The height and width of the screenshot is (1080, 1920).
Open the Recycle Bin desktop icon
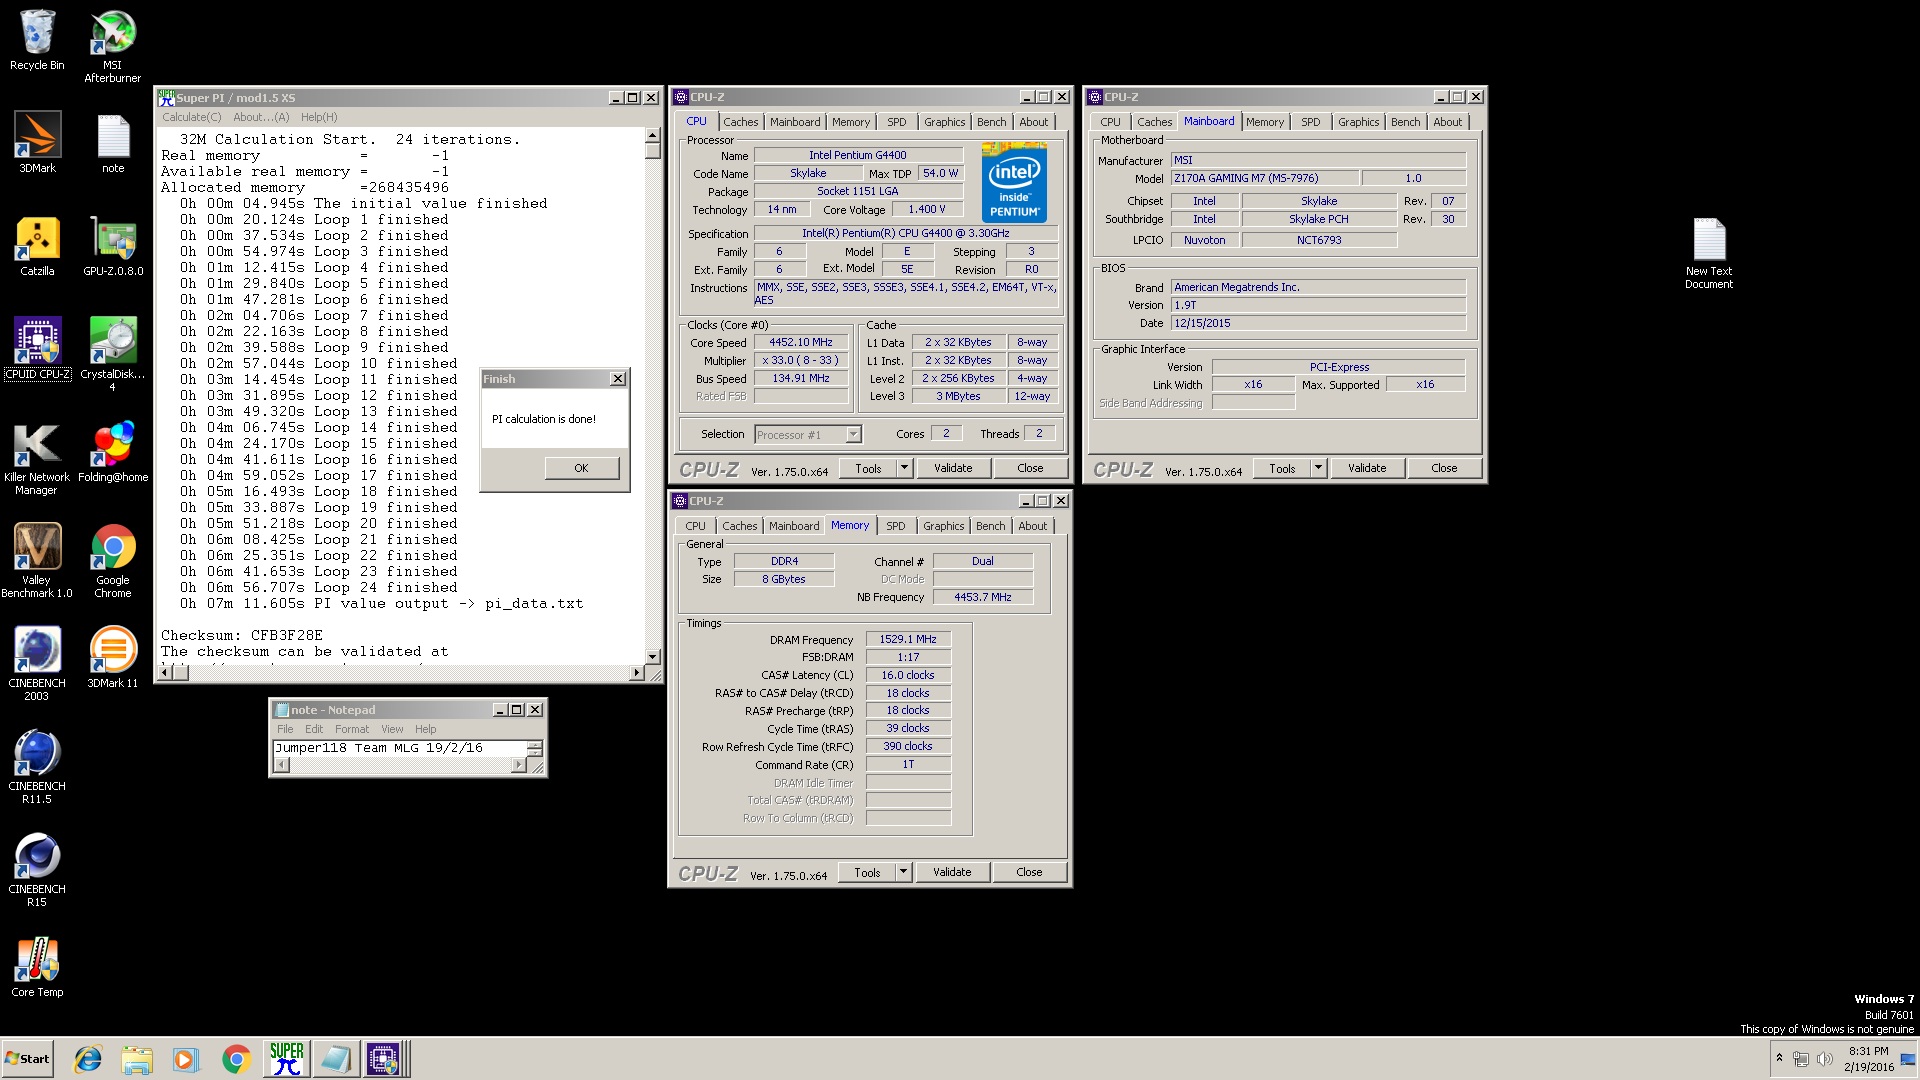click(37, 40)
